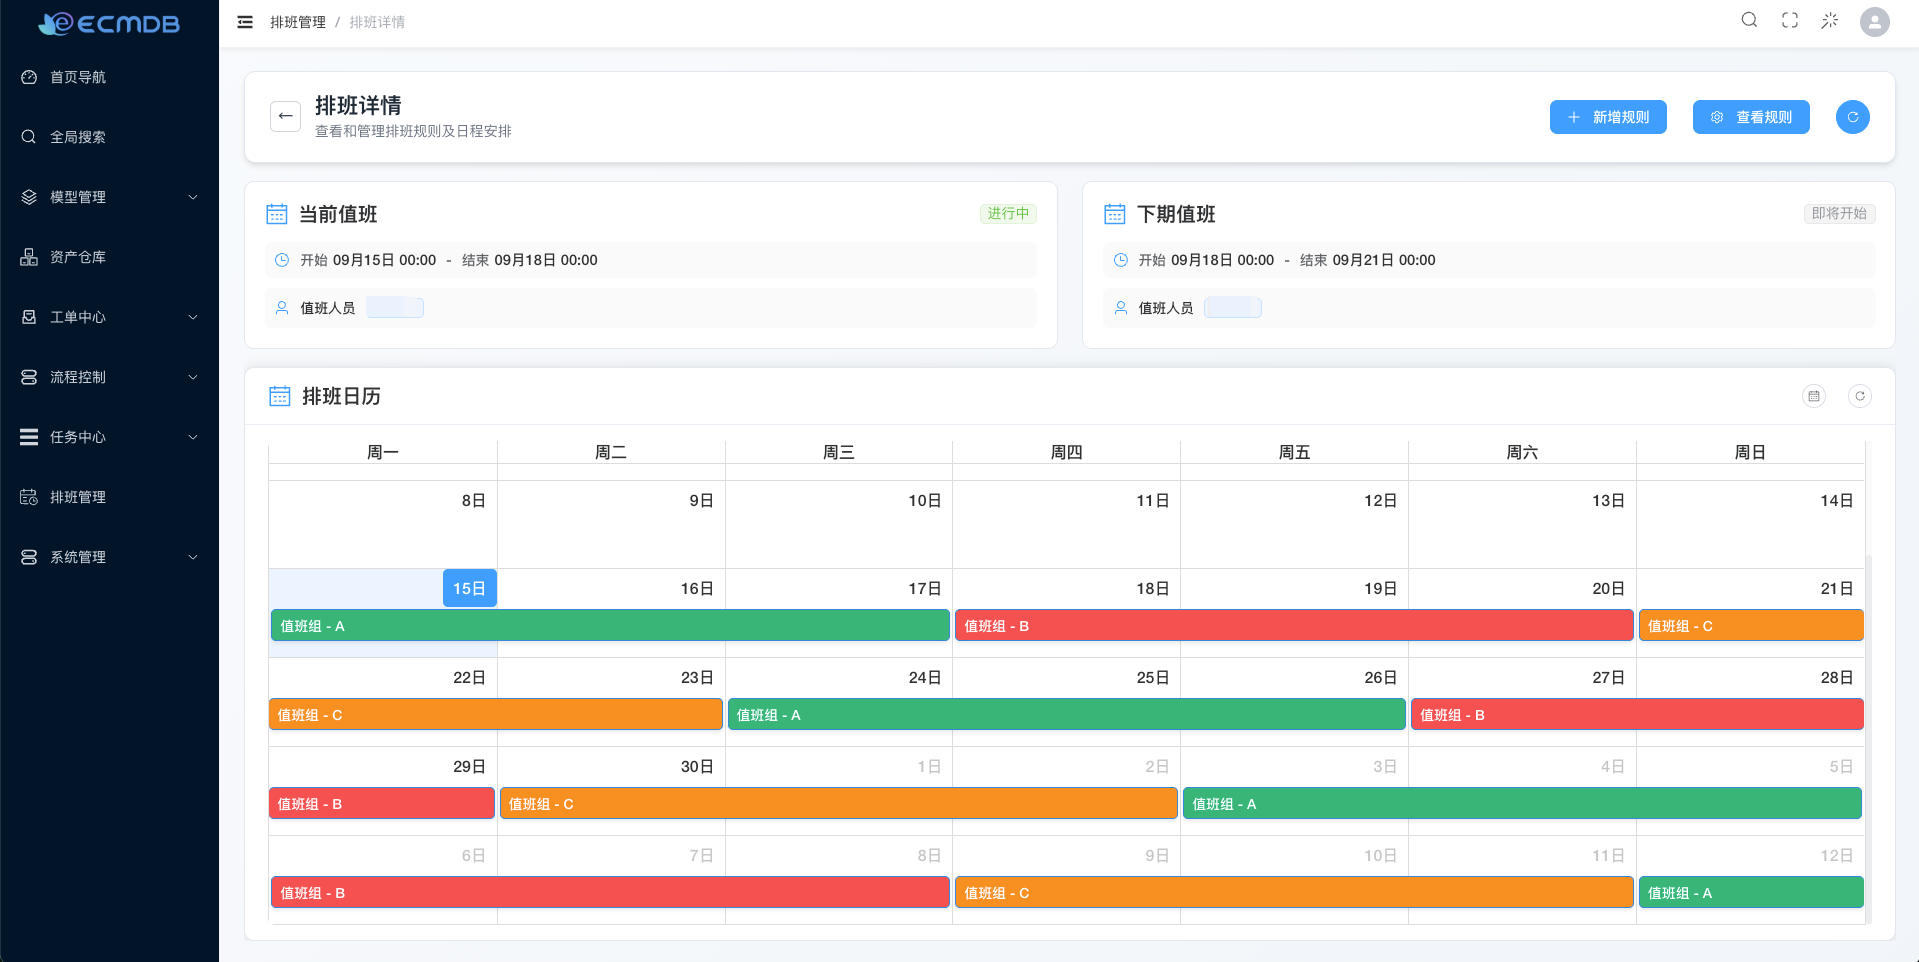
Task: Open the user avatar menu
Action: pyautogui.click(x=1875, y=21)
